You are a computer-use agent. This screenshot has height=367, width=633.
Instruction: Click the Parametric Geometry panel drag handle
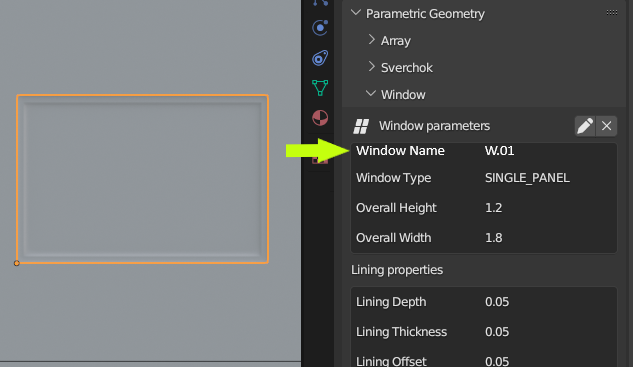click(x=612, y=13)
